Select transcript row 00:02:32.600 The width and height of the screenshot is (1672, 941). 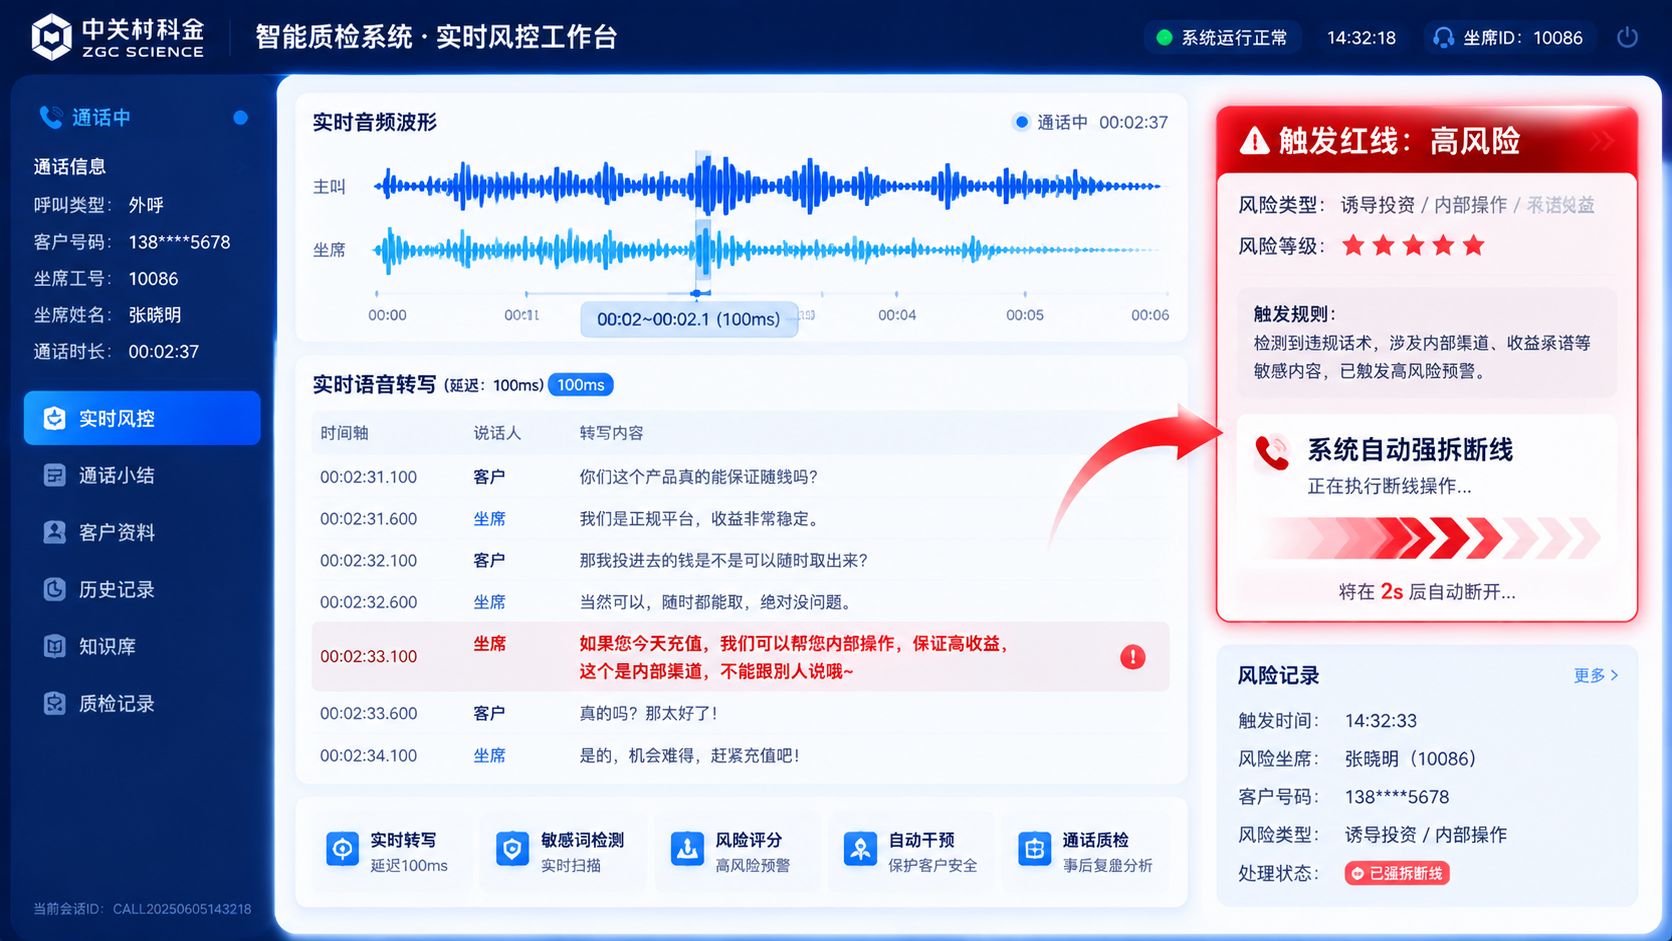tap(740, 602)
